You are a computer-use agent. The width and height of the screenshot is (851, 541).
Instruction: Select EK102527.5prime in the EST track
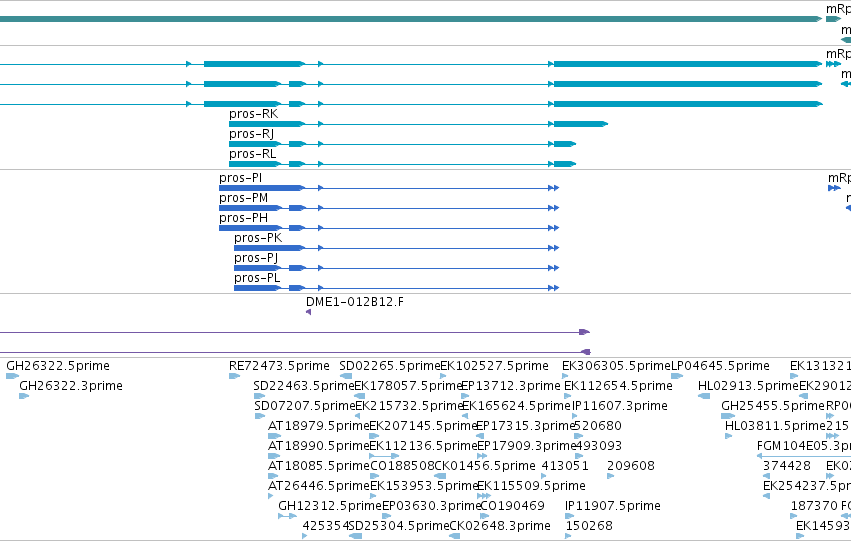tap(494, 366)
